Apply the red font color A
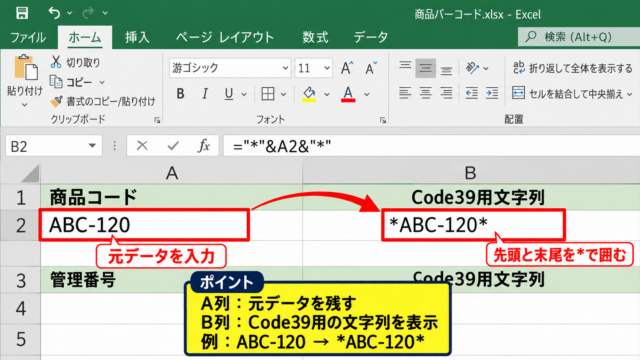 click(x=348, y=94)
